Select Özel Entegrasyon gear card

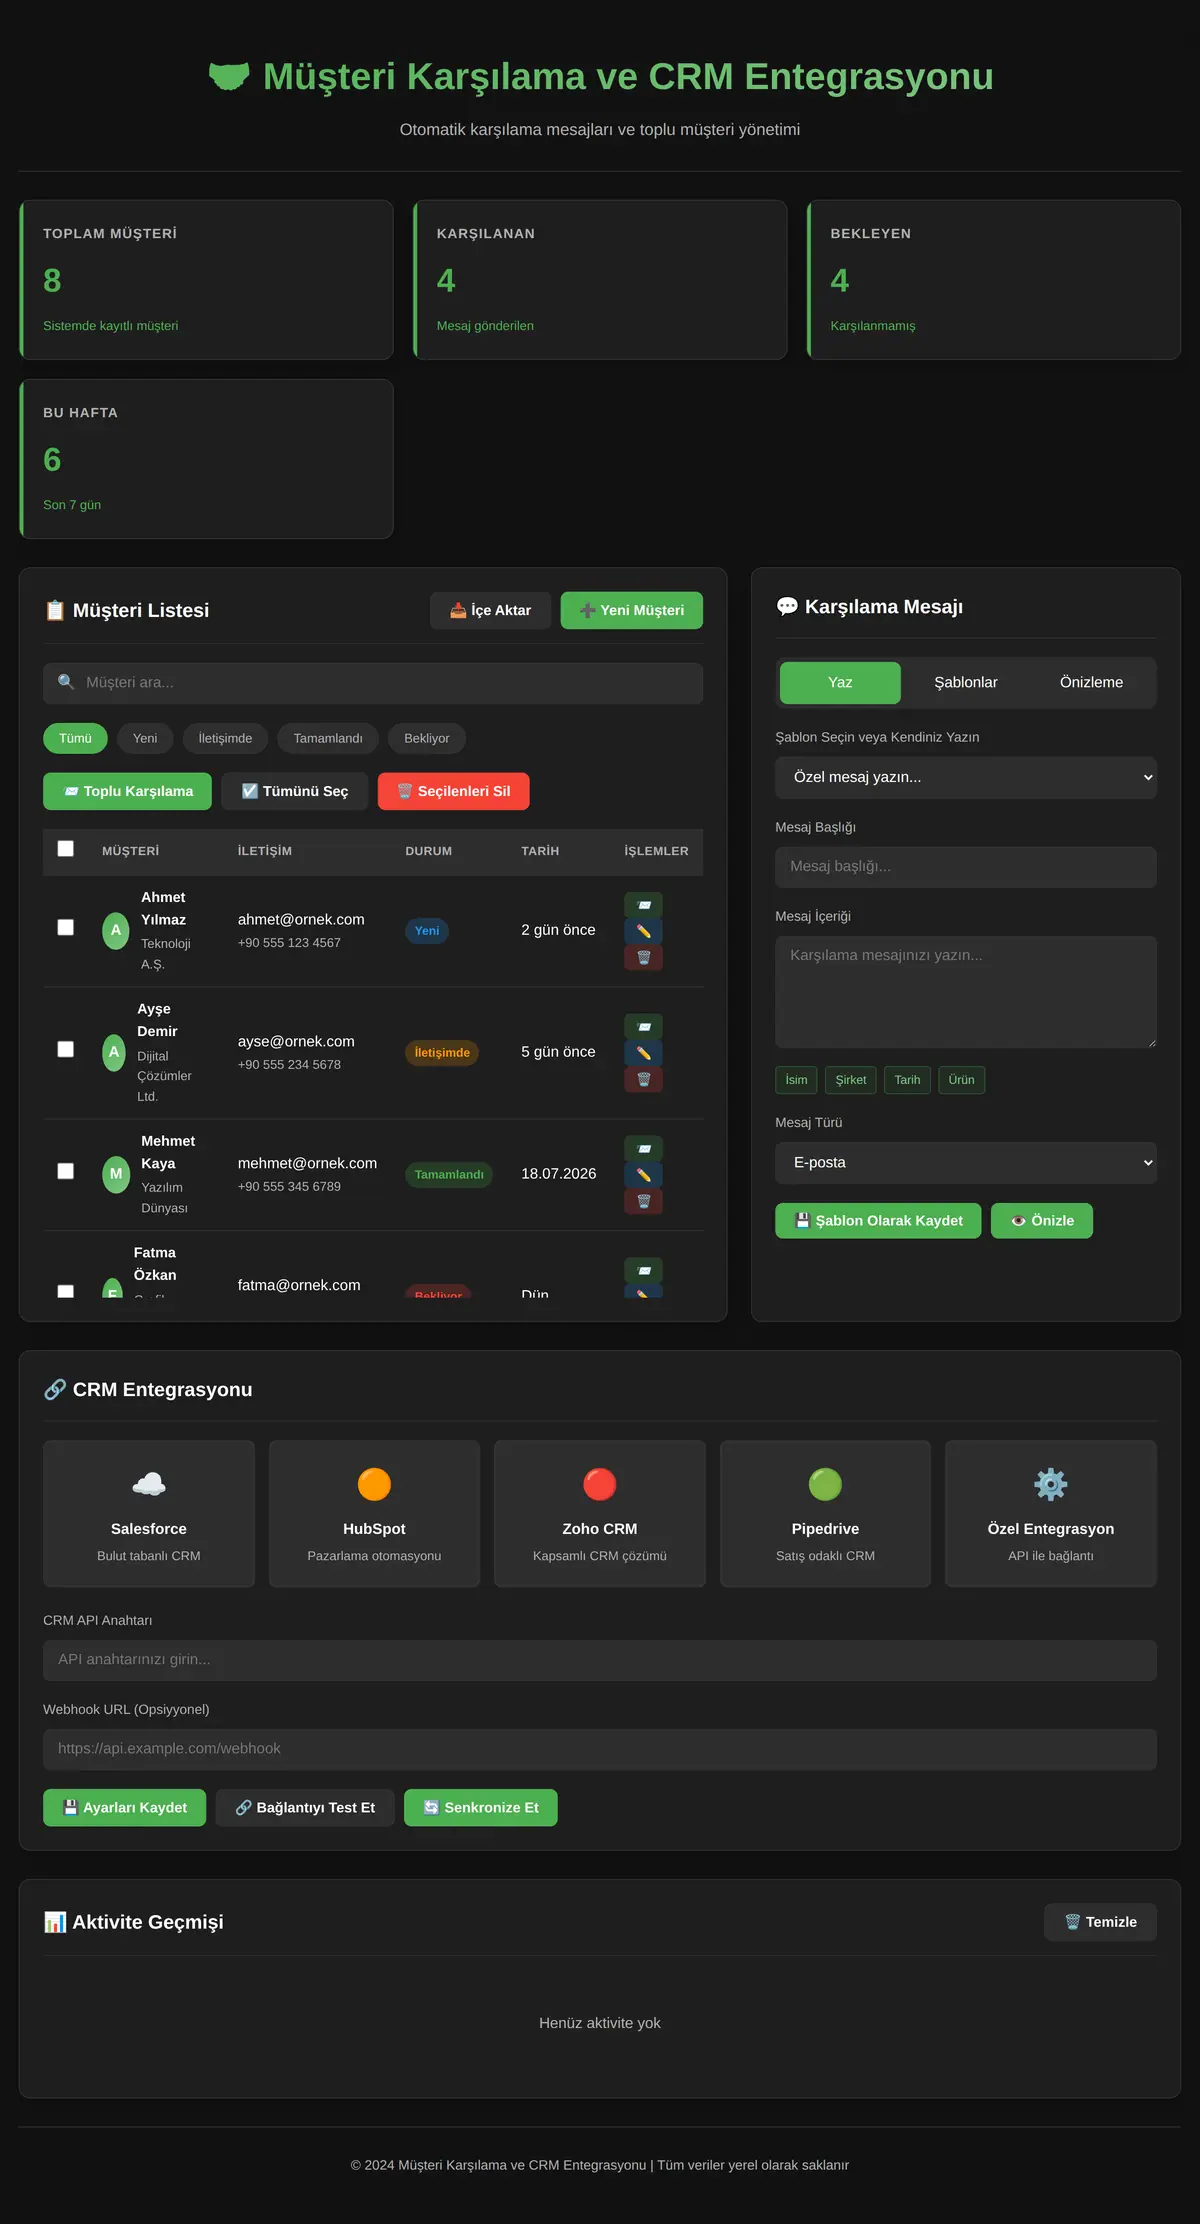click(1051, 1513)
